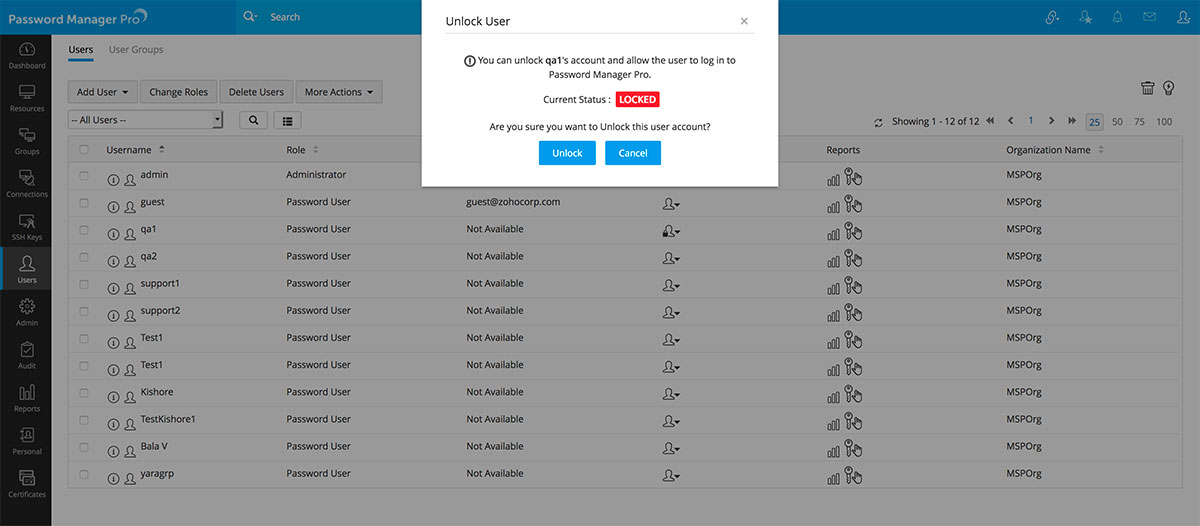
Task: Click the key-hand icon in the qa2 row
Action: click(853, 258)
